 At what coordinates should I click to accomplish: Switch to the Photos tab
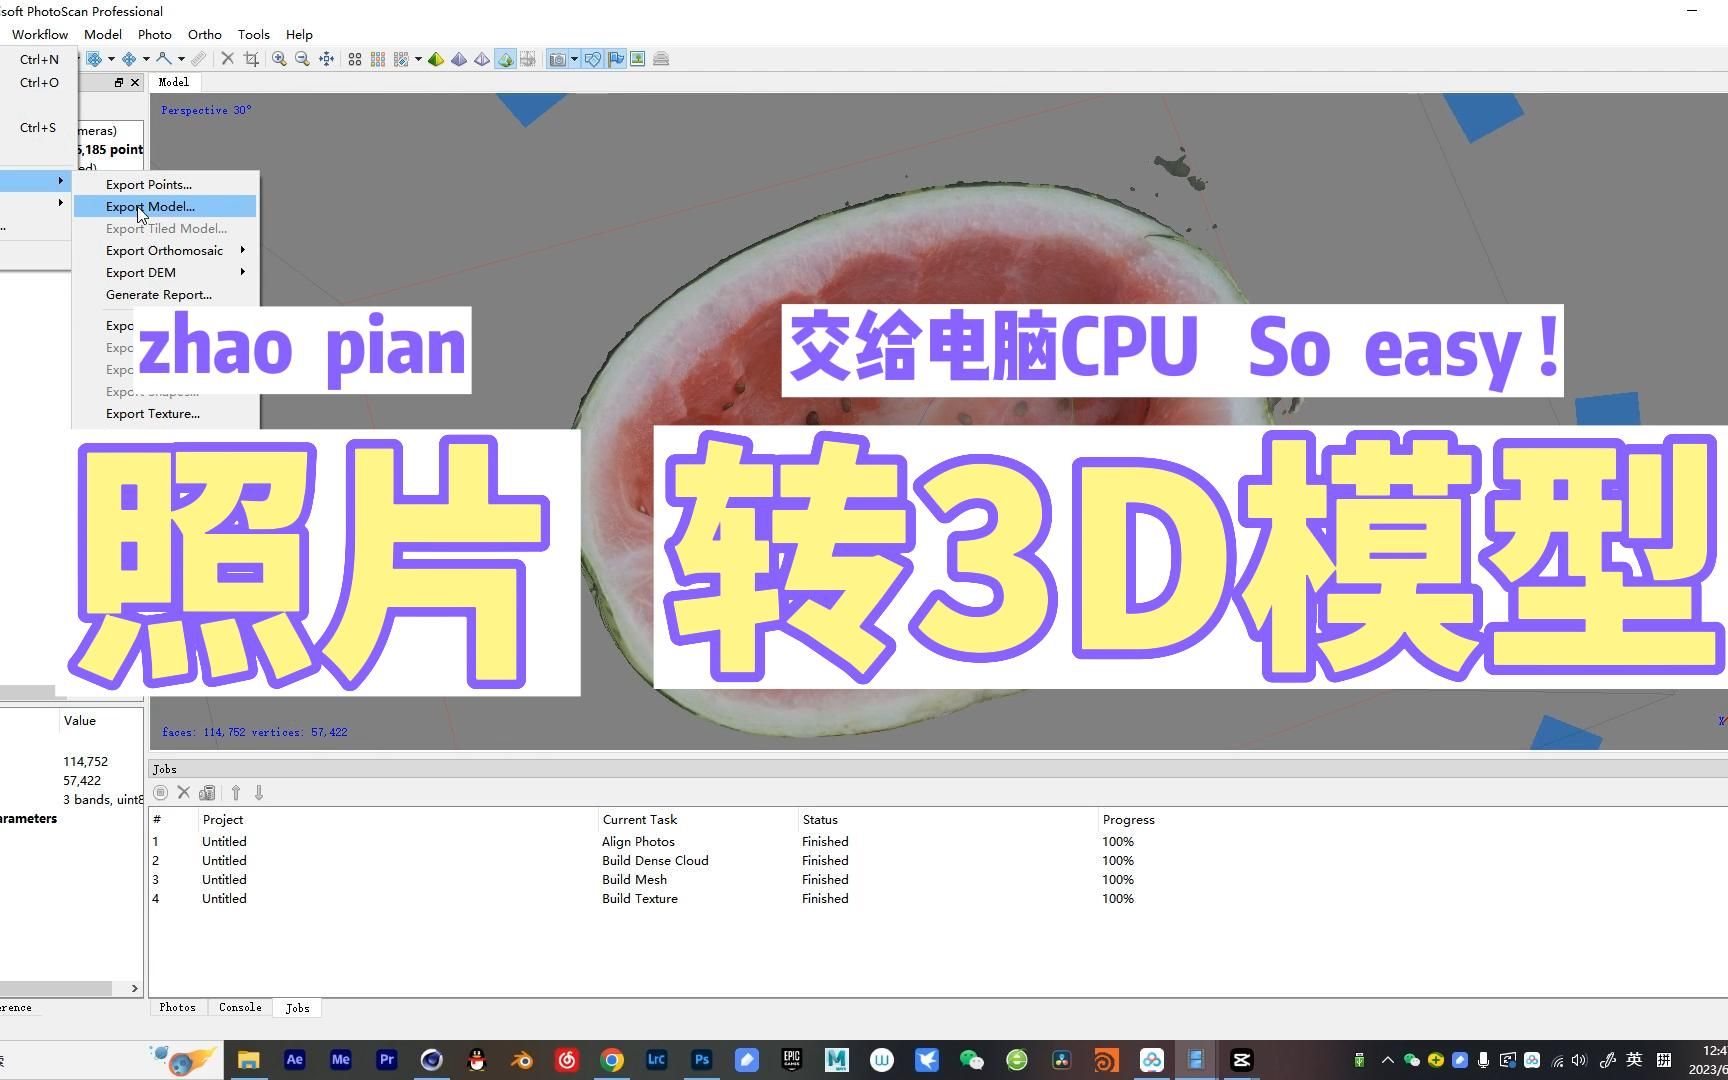[177, 1007]
